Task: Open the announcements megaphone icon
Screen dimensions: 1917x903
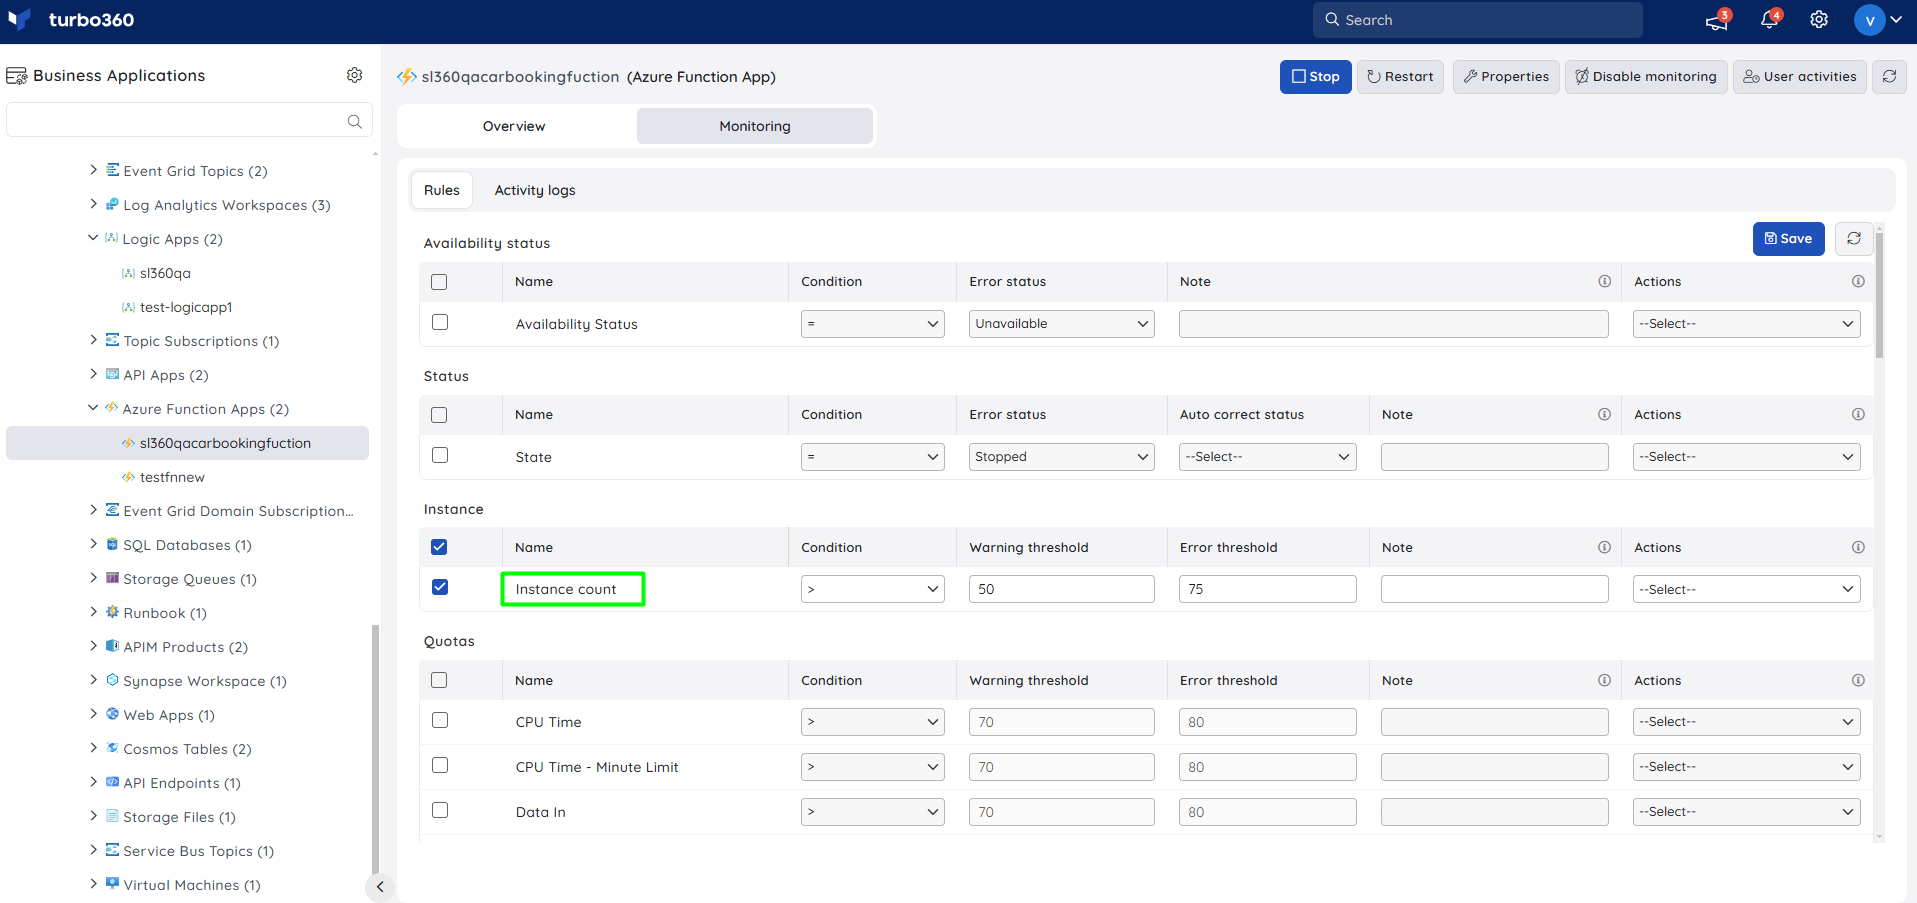Action: (1718, 20)
